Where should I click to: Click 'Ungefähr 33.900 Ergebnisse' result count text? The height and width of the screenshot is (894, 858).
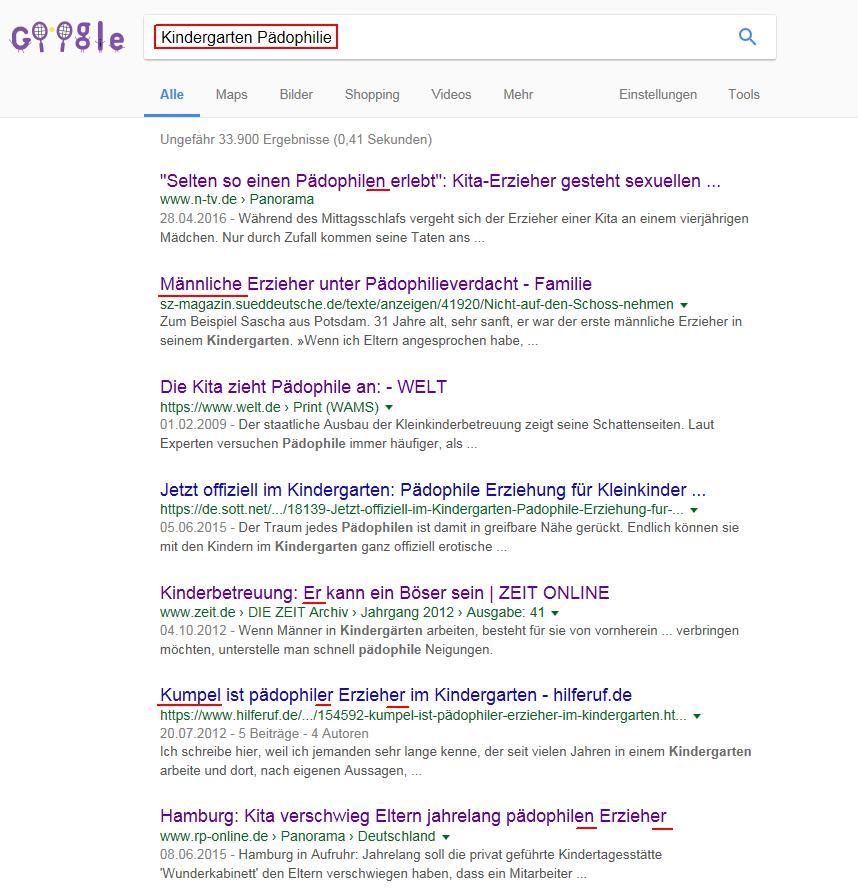coord(296,140)
